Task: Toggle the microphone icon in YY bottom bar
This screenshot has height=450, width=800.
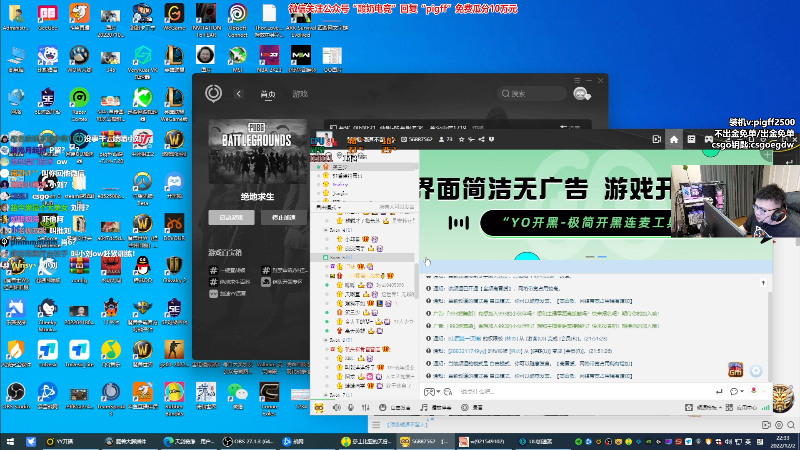Action: click(351, 408)
